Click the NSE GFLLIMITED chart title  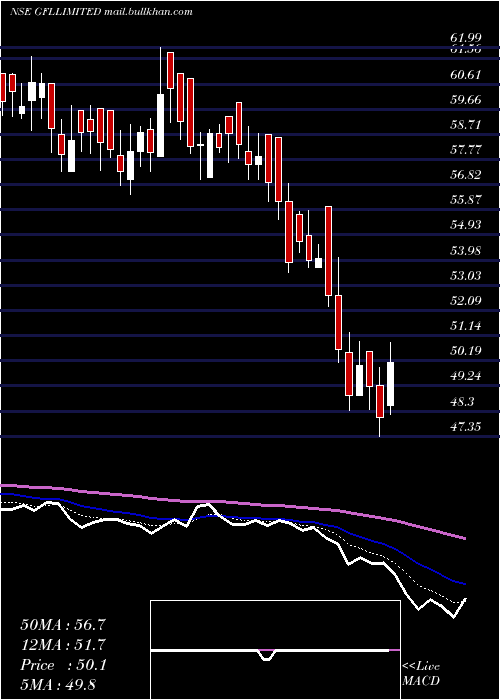[101, 12]
